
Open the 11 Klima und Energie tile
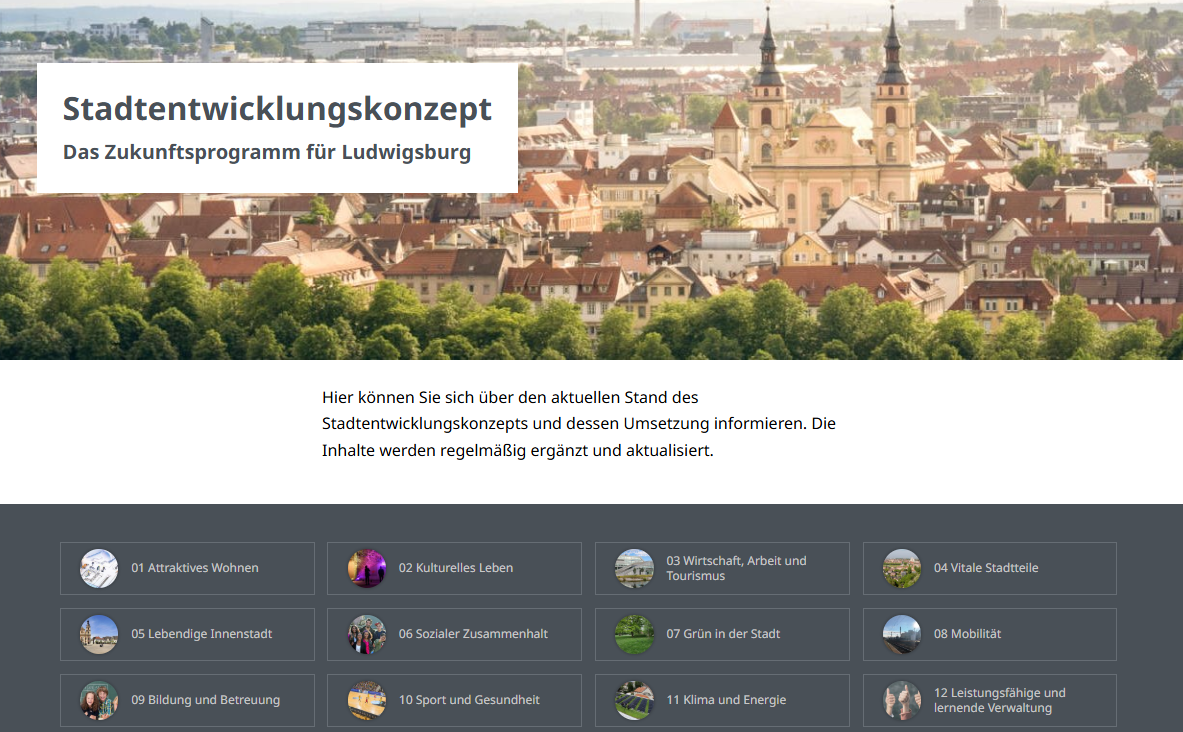(x=722, y=700)
